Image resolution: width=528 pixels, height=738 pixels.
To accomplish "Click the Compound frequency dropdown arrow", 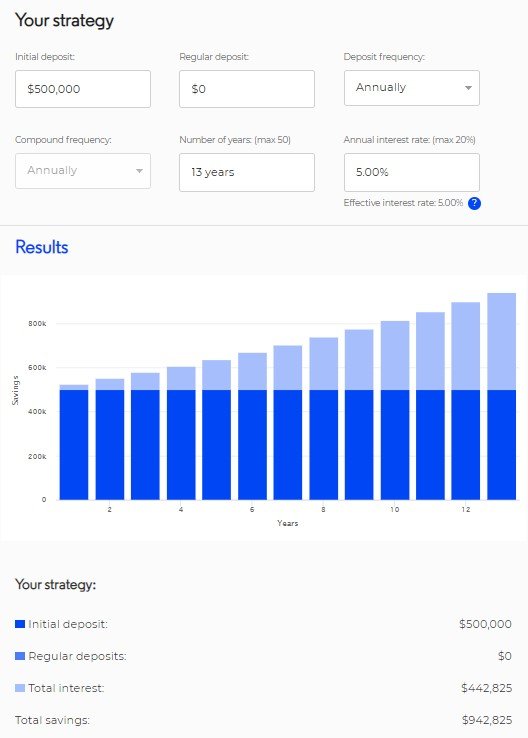I will (x=139, y=171).
